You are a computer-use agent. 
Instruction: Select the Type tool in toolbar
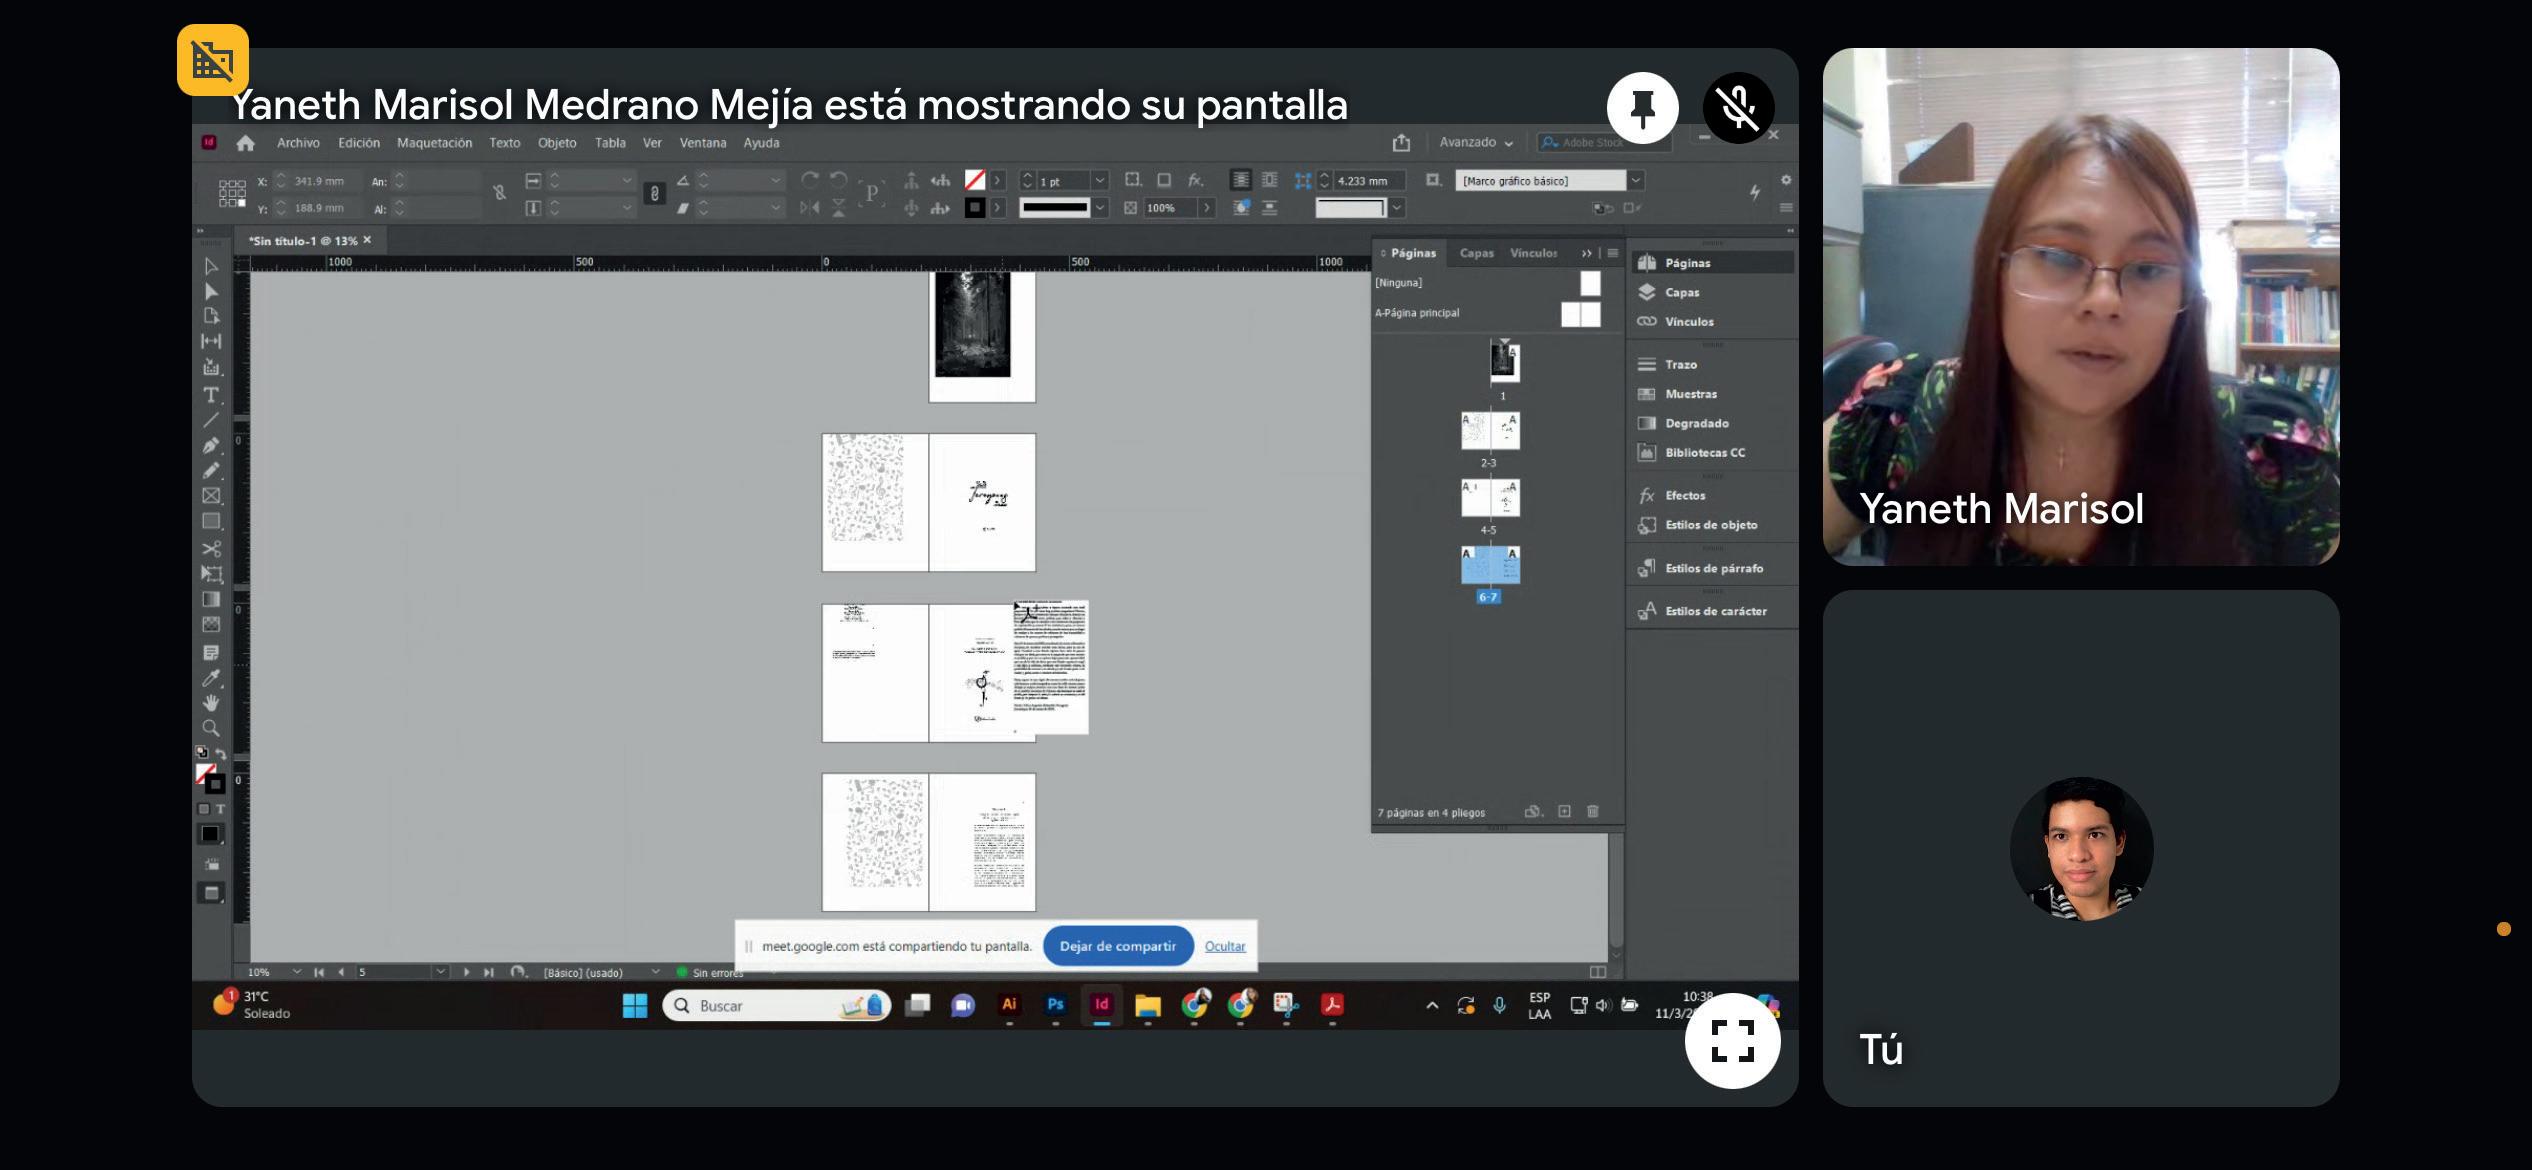click(211, 395)
